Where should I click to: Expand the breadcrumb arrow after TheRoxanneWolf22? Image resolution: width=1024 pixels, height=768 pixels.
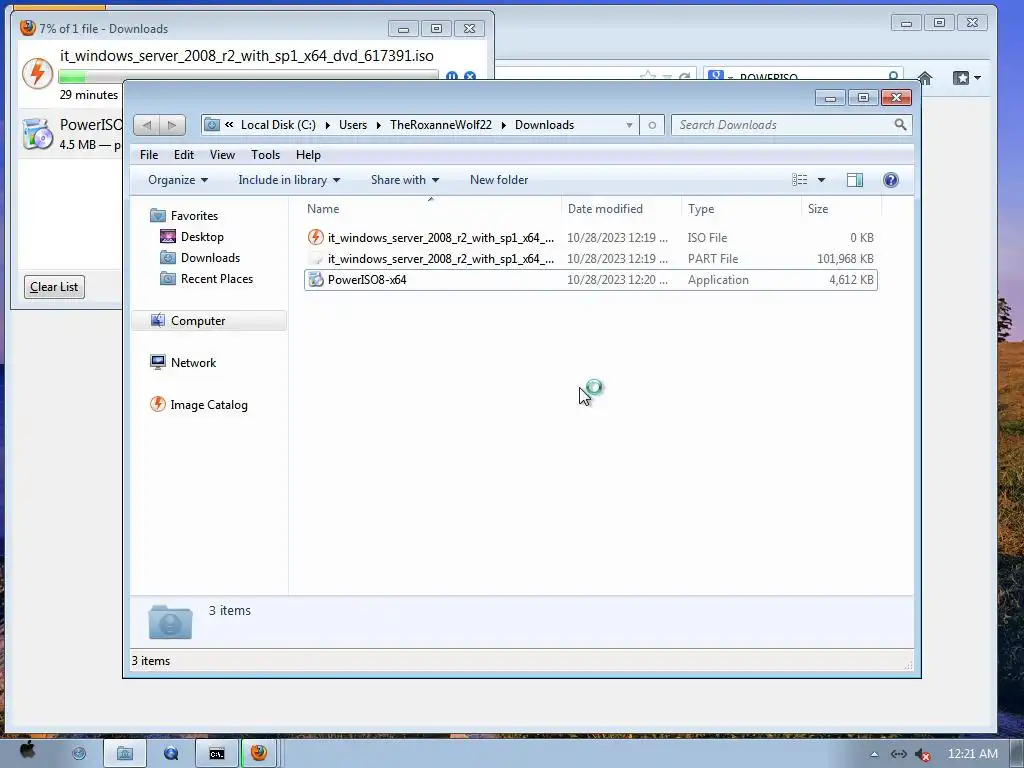pos(504,125)
